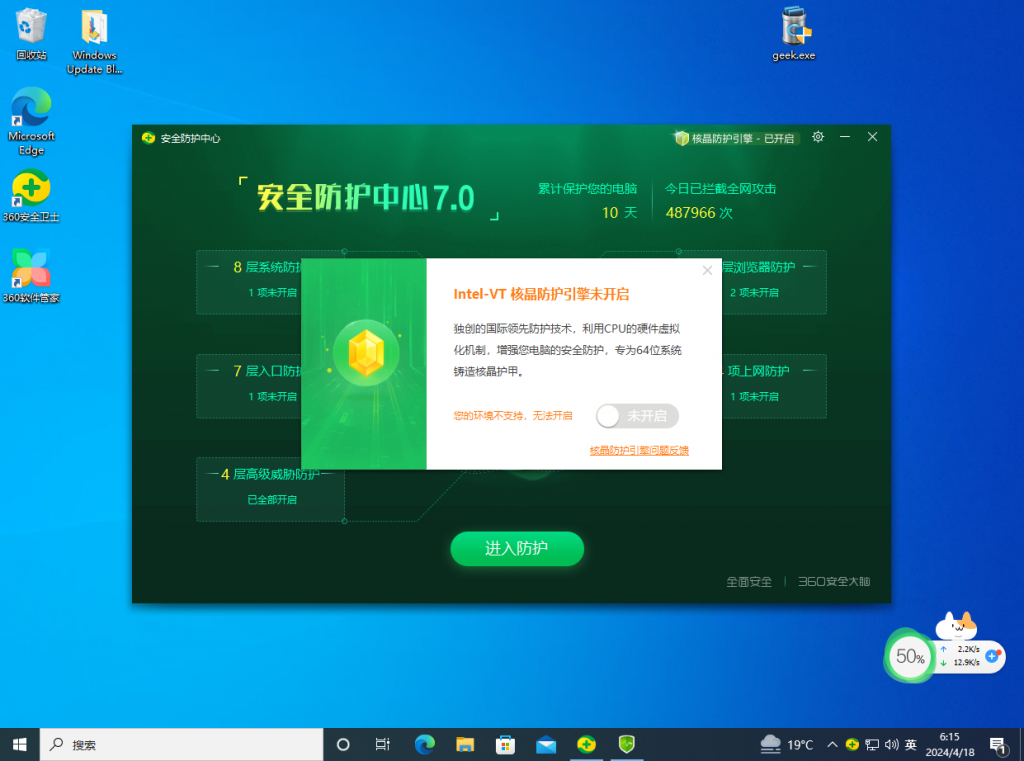Click the blue plus on floating widget
The height and width of the screenshot is (761, 1024).
coord(992,656)
